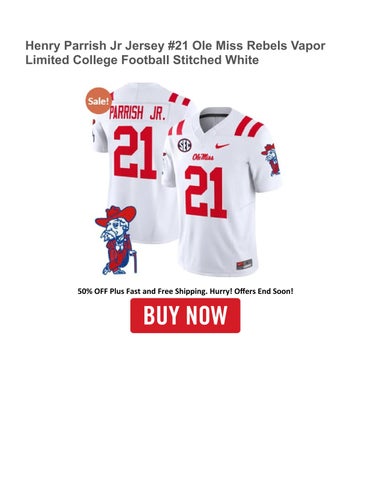The height and width of the screenshot is (480, 371).
Task: Click the red BUY NOW button
Action: [x=185, y=315]
